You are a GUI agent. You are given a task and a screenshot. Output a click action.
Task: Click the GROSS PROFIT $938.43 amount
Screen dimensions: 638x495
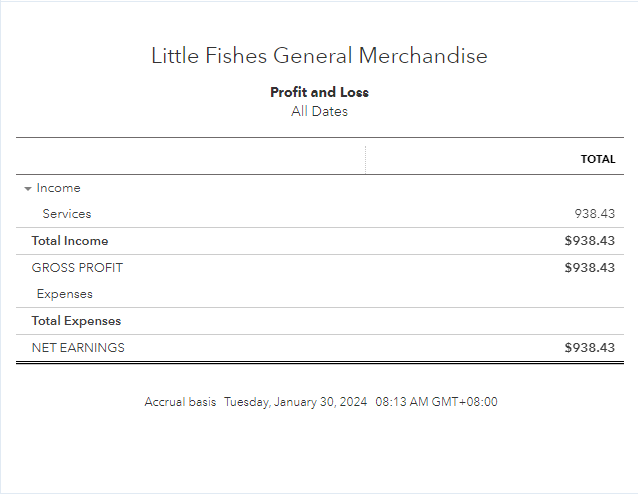click(589, 268)
